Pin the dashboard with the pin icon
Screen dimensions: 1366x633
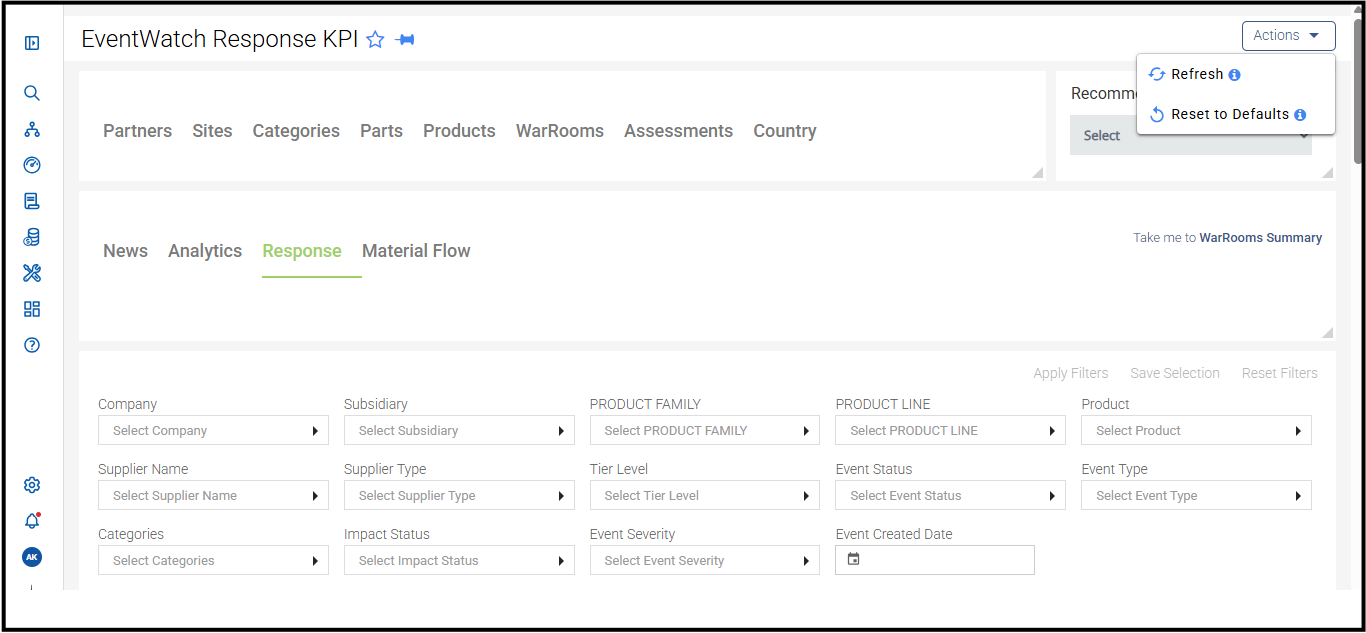(405, 40)
